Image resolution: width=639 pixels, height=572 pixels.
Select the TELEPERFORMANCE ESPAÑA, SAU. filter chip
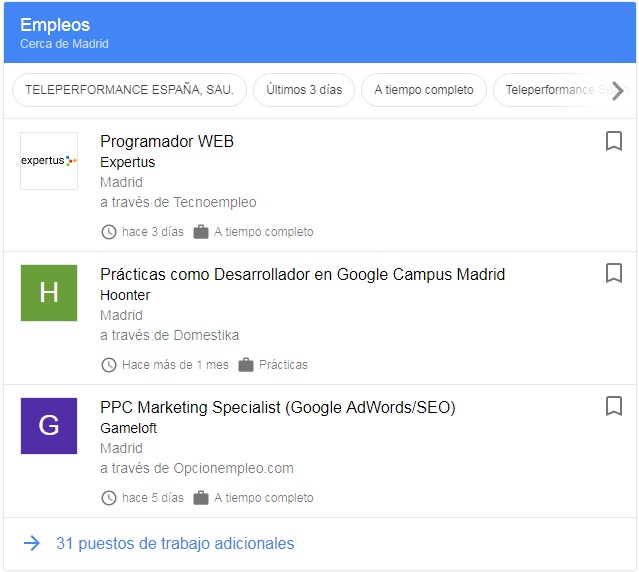tap(129, 90)
